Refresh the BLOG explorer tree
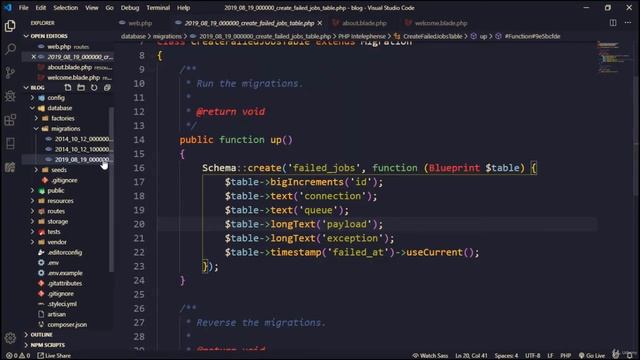 click(x=94, y=87)
